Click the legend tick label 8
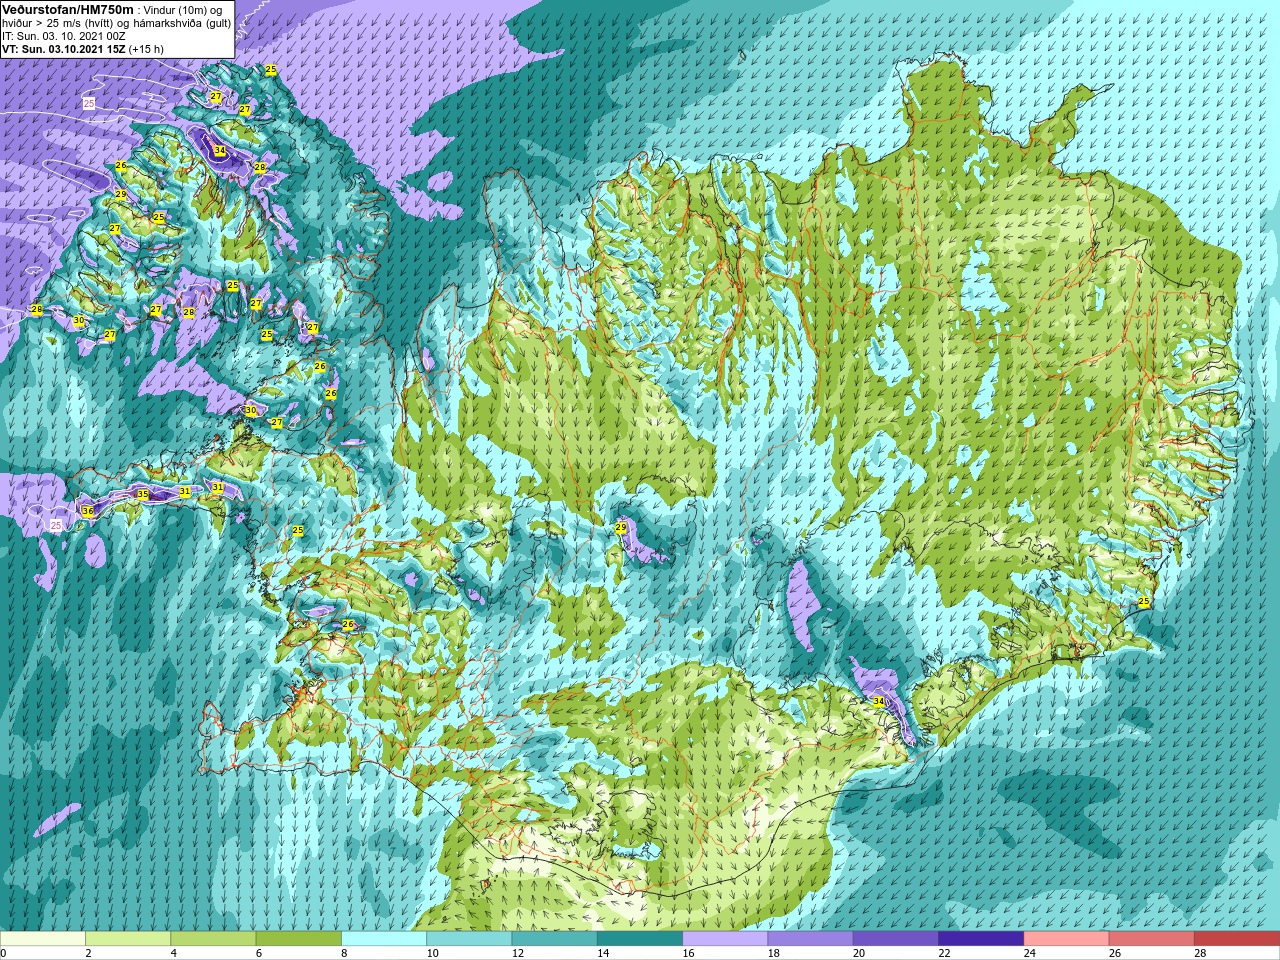 tap(346, 953)
